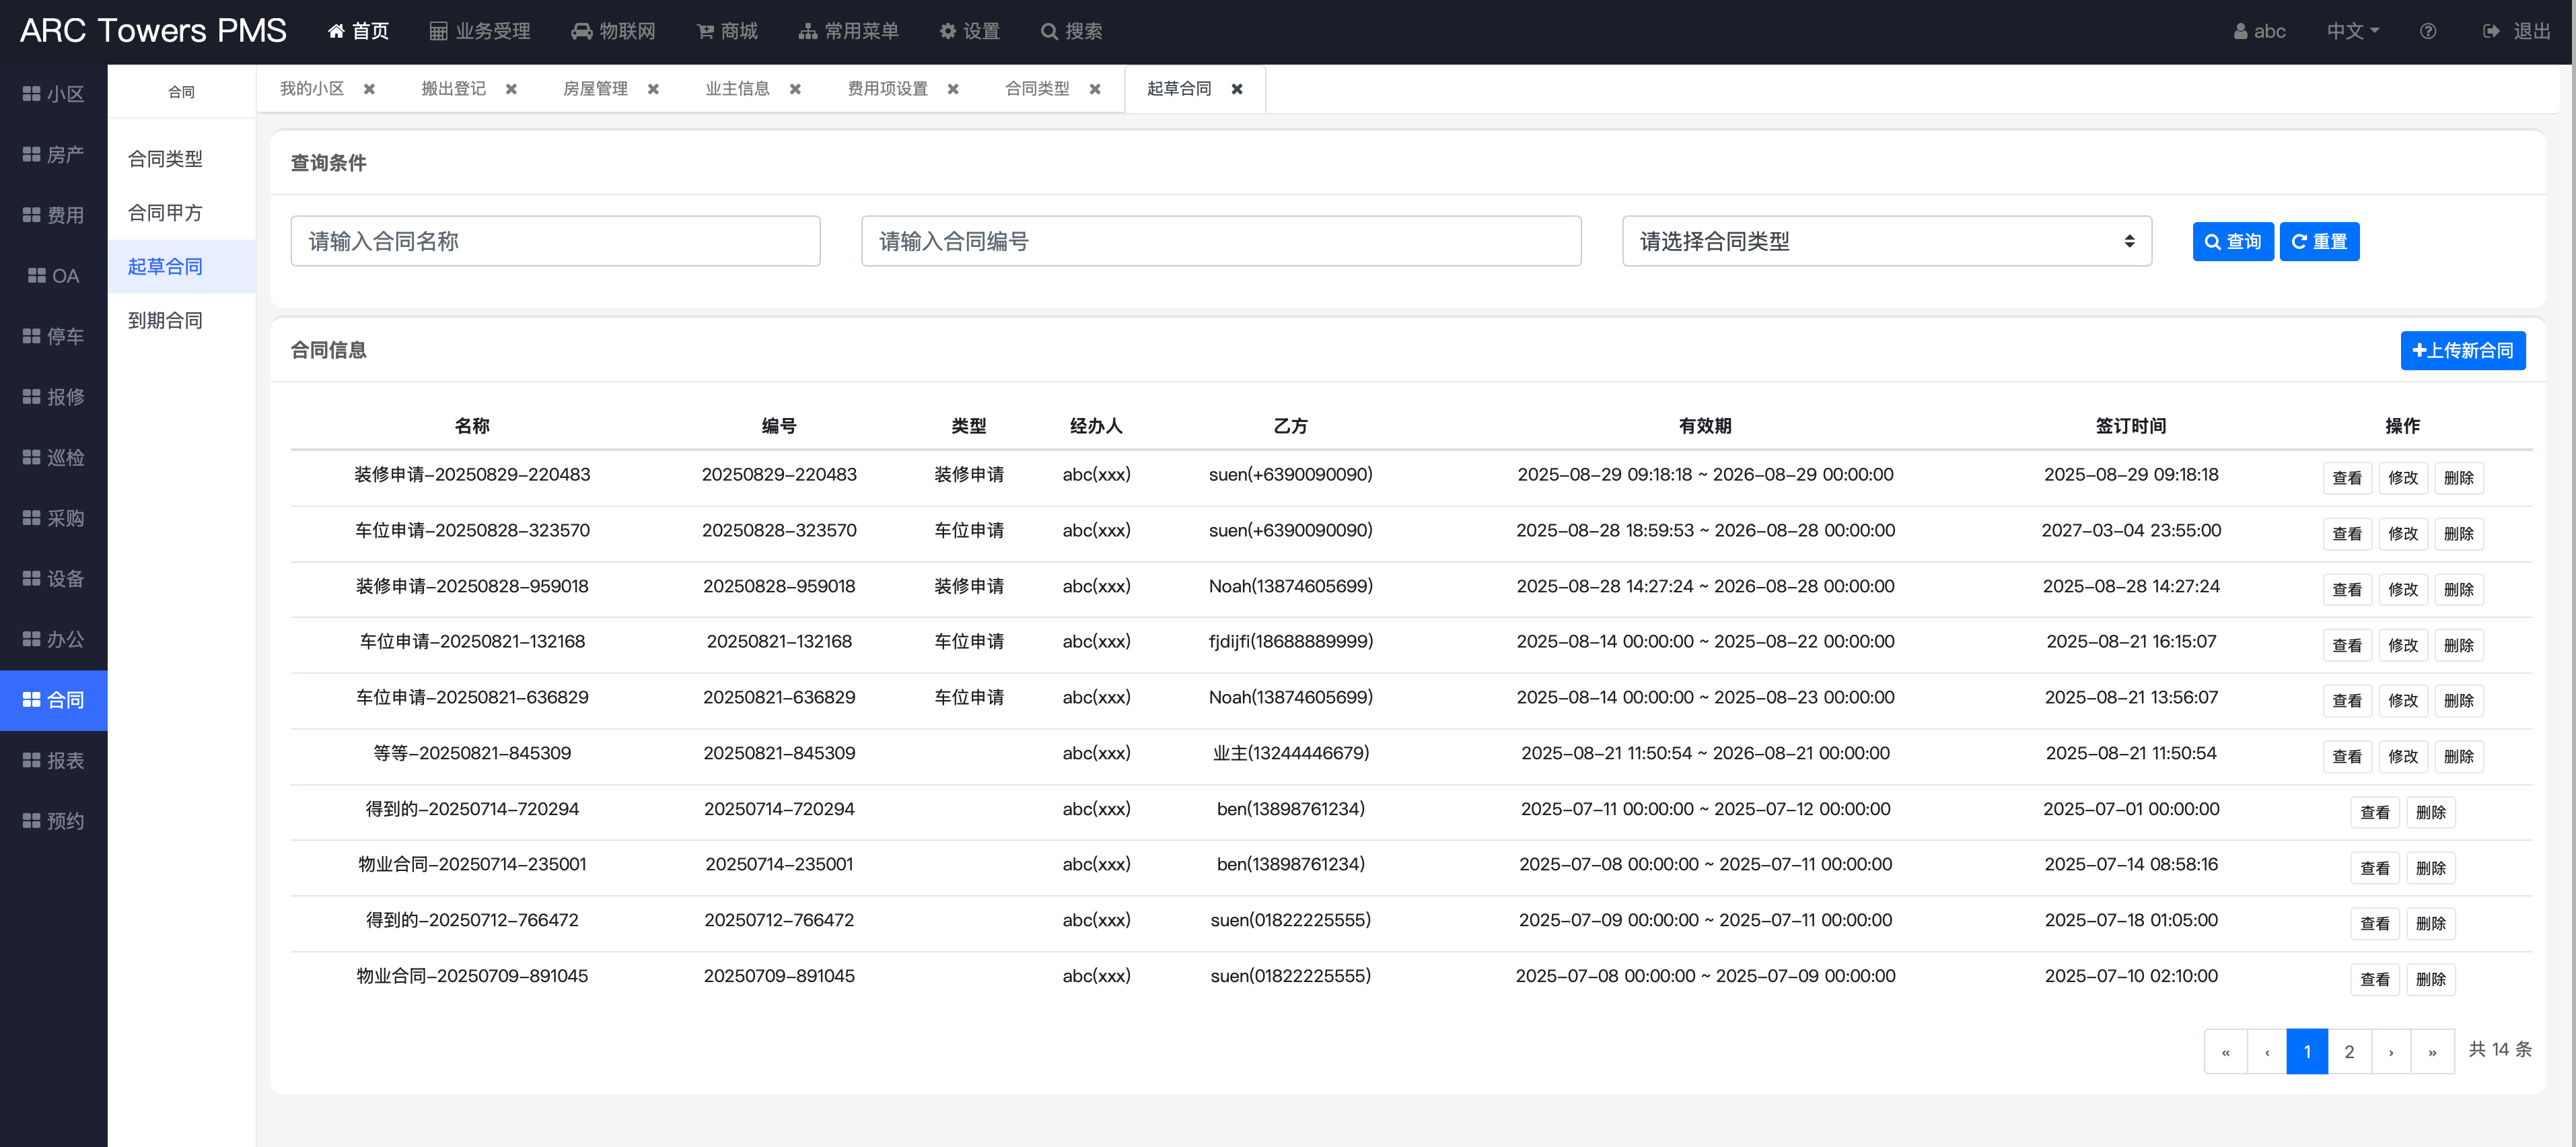Viewport: 2576px width, 1147px height.
Task: Click the 请输入合同编号 input field
Action: tap(1220, 241)
